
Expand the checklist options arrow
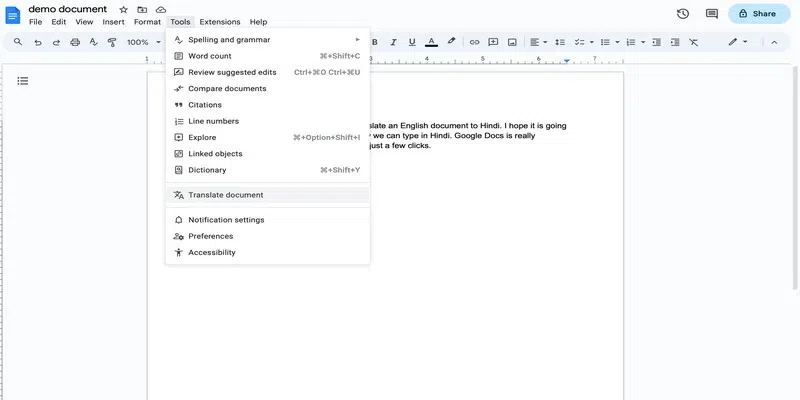592,42
